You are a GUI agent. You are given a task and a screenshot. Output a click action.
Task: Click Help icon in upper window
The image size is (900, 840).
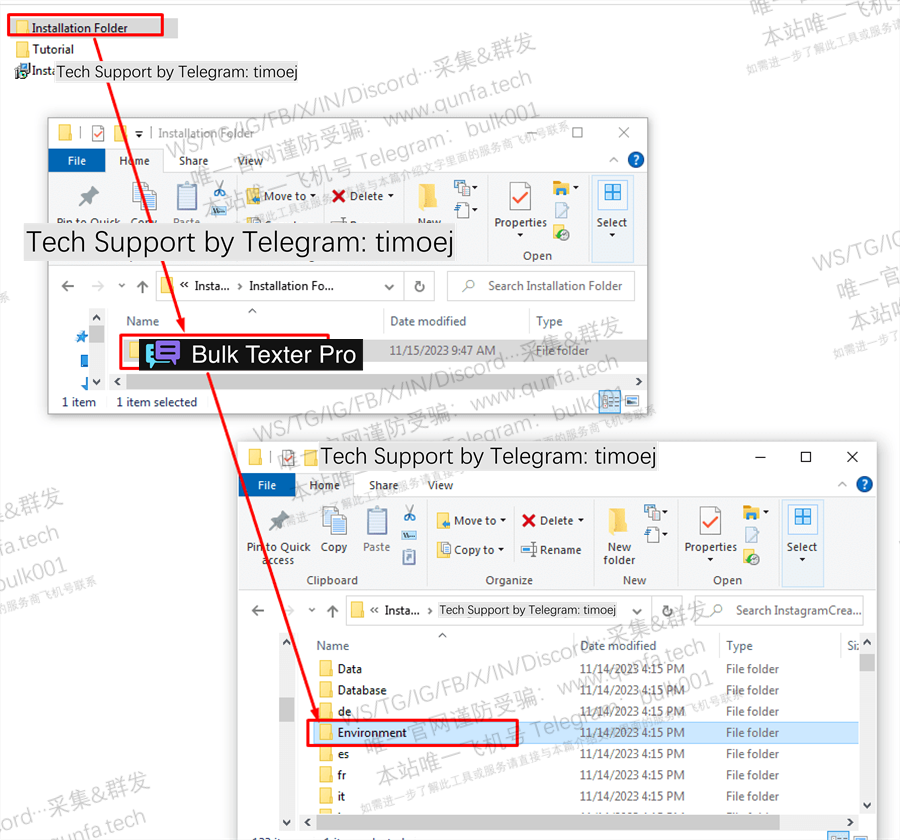click(636, 160)
